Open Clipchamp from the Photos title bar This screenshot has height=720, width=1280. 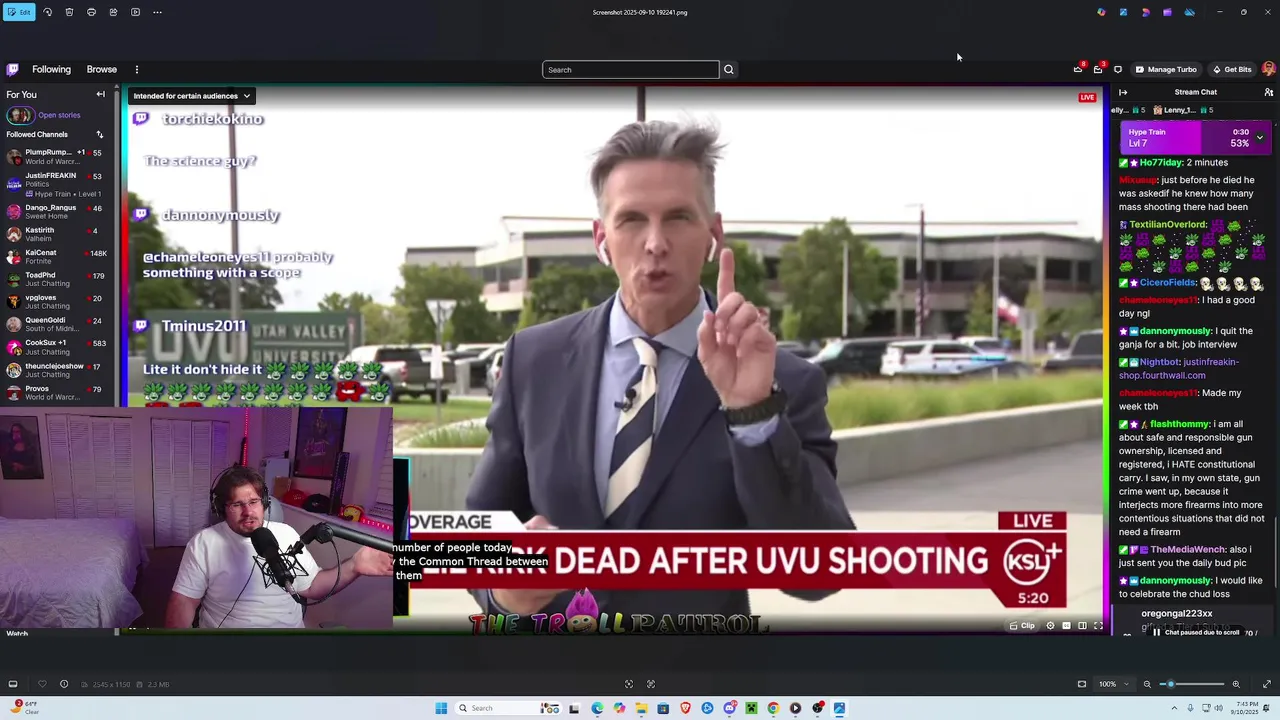[1167, 12]
